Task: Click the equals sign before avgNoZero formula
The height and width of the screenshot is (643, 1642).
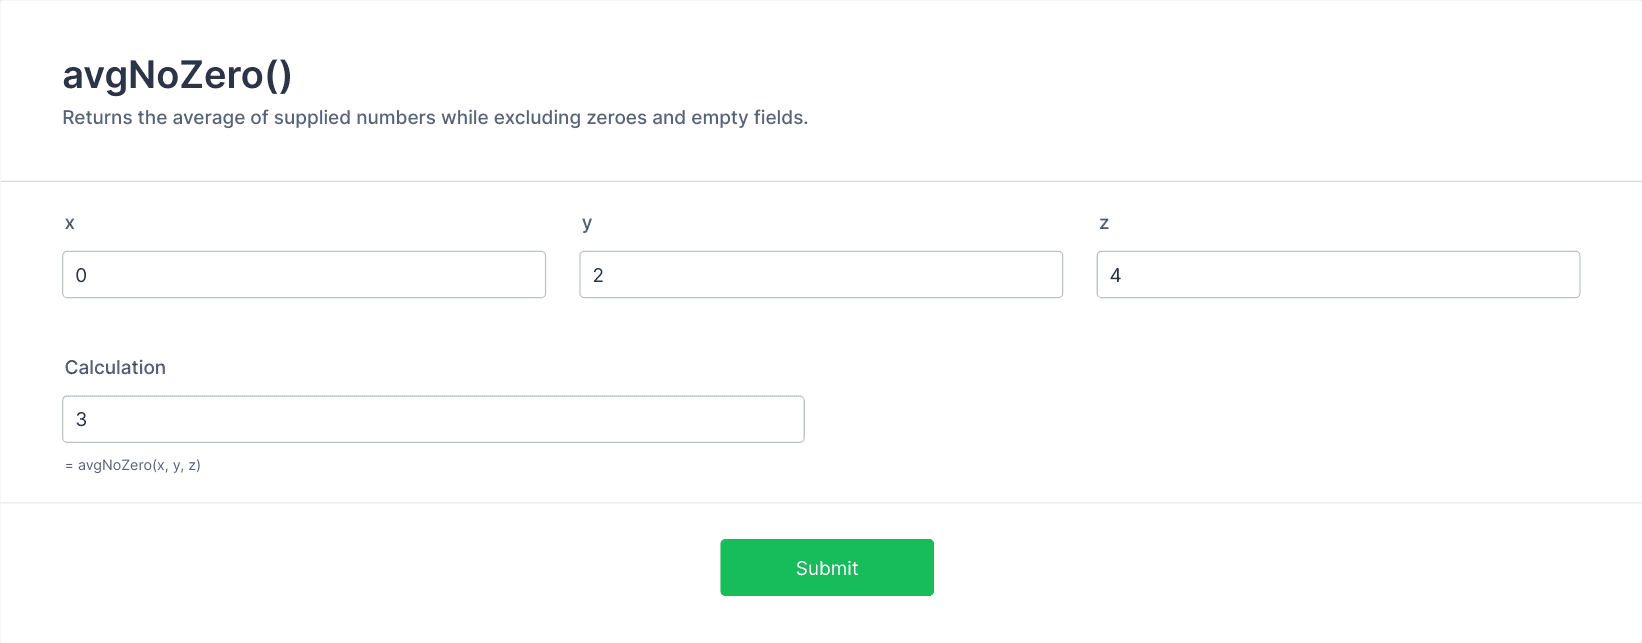Action: click(x=69, y=465)
